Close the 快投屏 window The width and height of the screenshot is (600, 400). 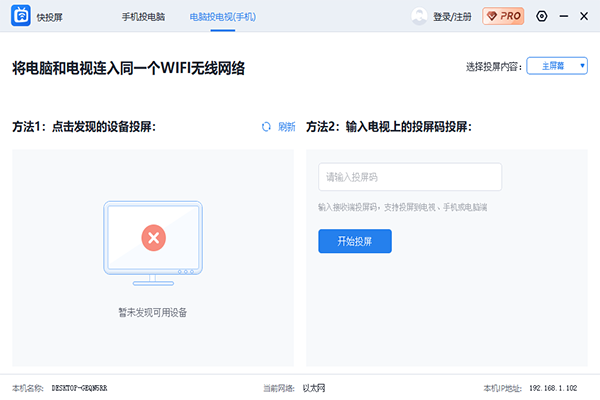583,16
